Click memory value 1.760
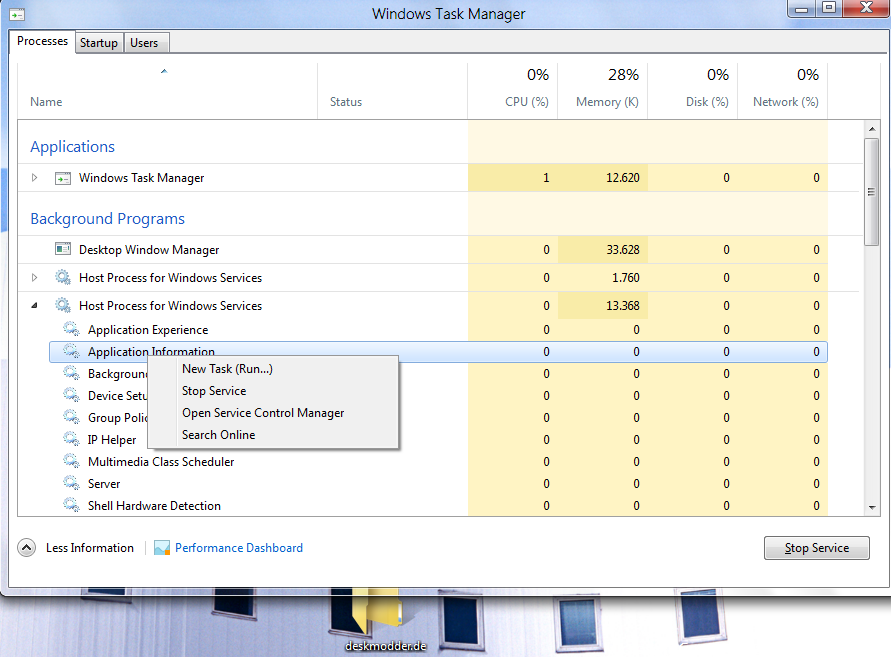The height and width of the screenshot is (657, 891). [x=626, y=277]
